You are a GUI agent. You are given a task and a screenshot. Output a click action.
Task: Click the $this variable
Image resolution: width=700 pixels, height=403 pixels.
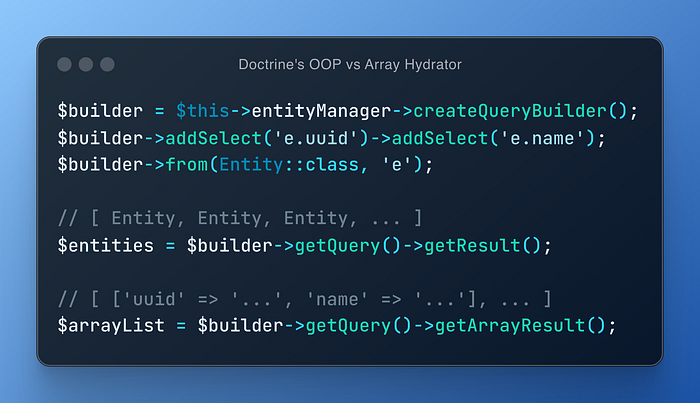point(203,111)
